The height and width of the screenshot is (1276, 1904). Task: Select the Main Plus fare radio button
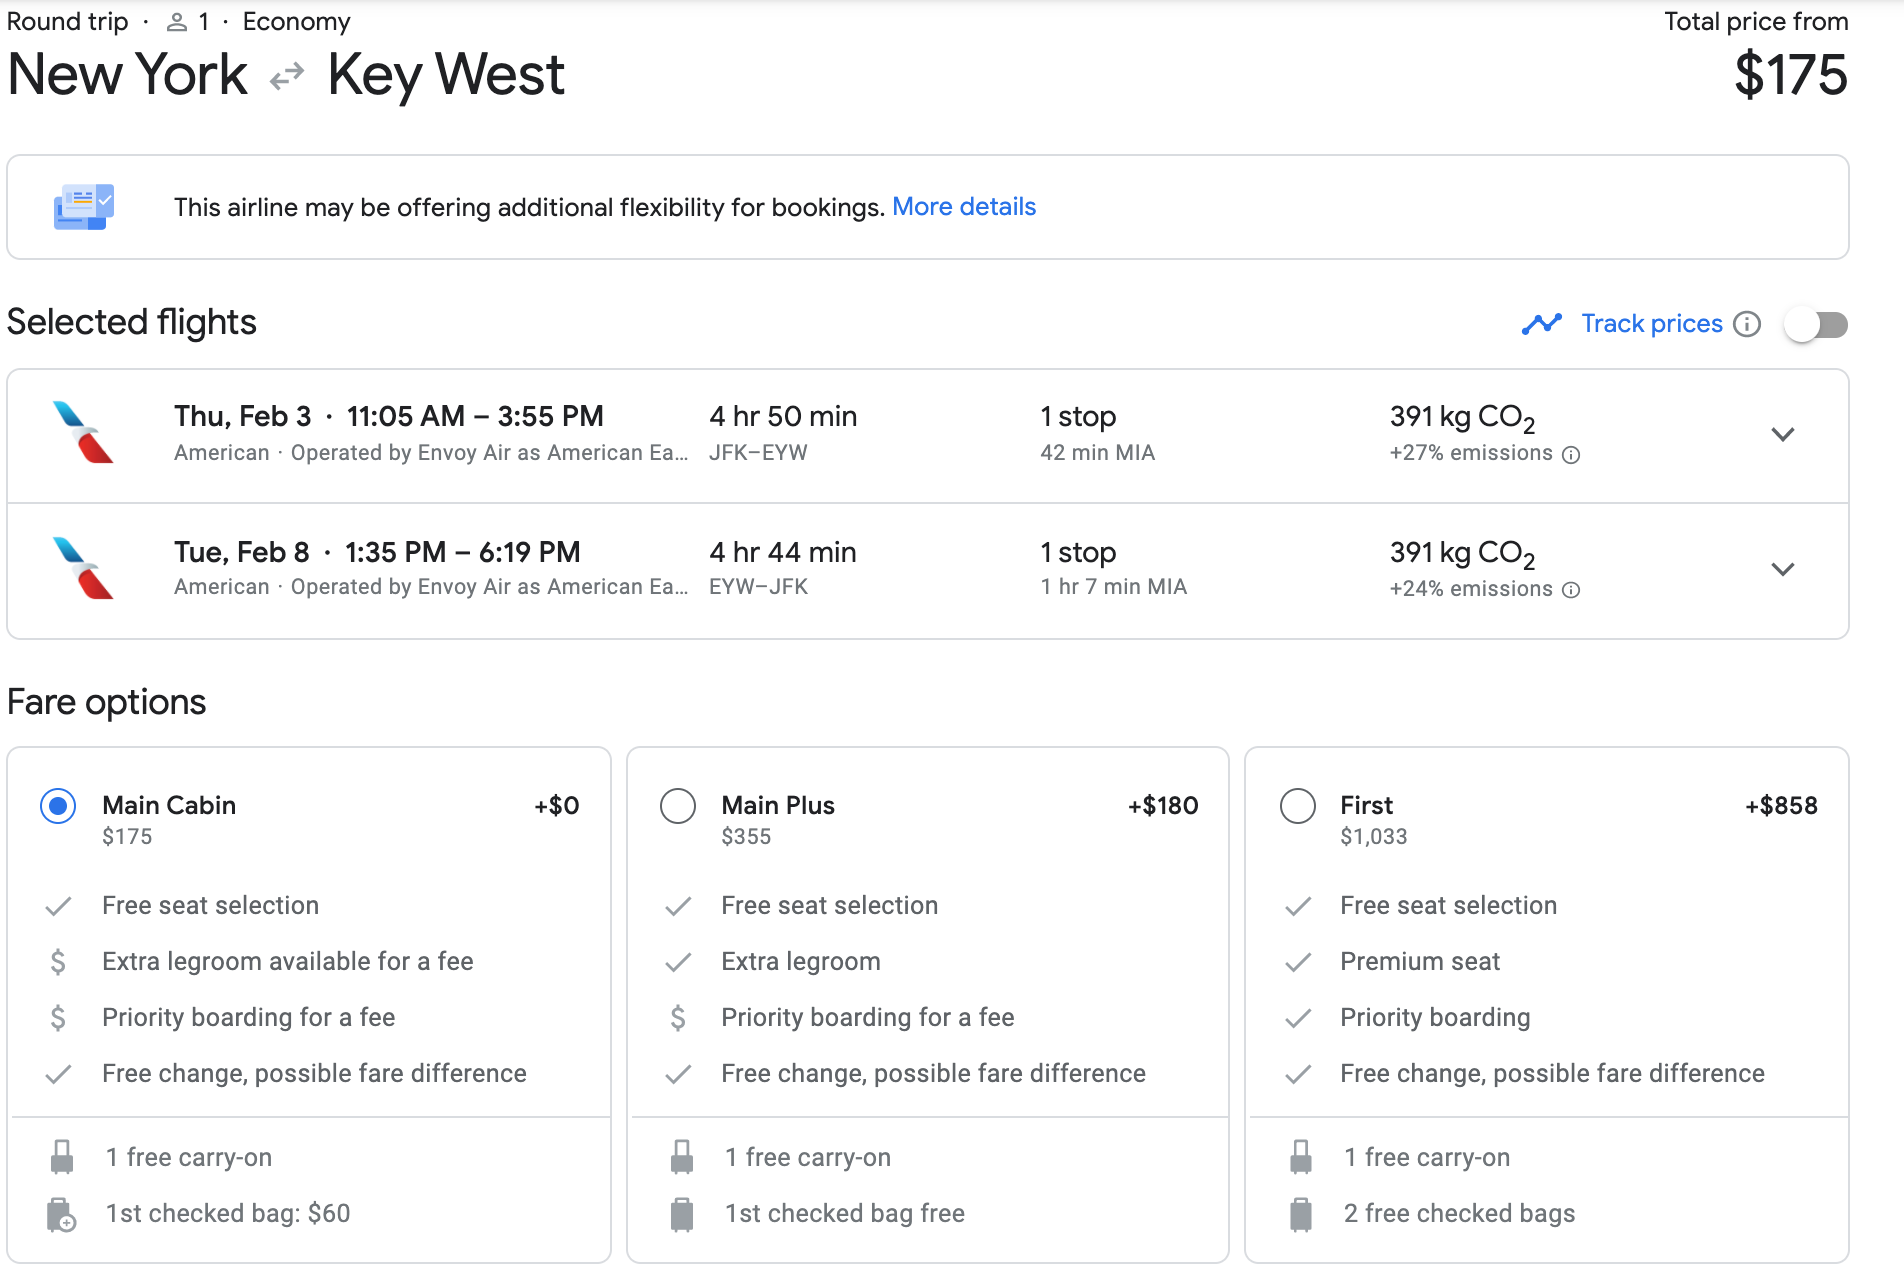pyautogui.click(x=678, y=806)
